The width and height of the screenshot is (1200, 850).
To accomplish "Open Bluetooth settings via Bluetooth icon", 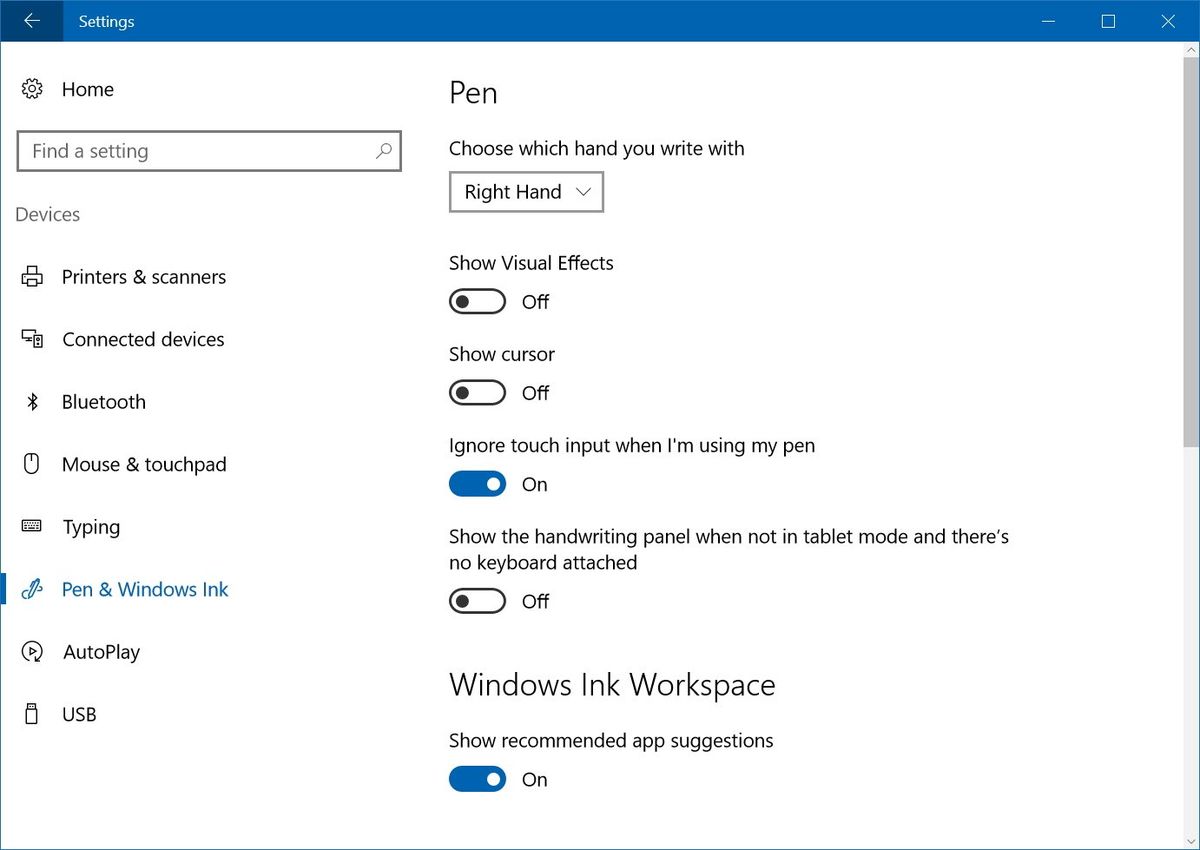I will tap(31, 401).
